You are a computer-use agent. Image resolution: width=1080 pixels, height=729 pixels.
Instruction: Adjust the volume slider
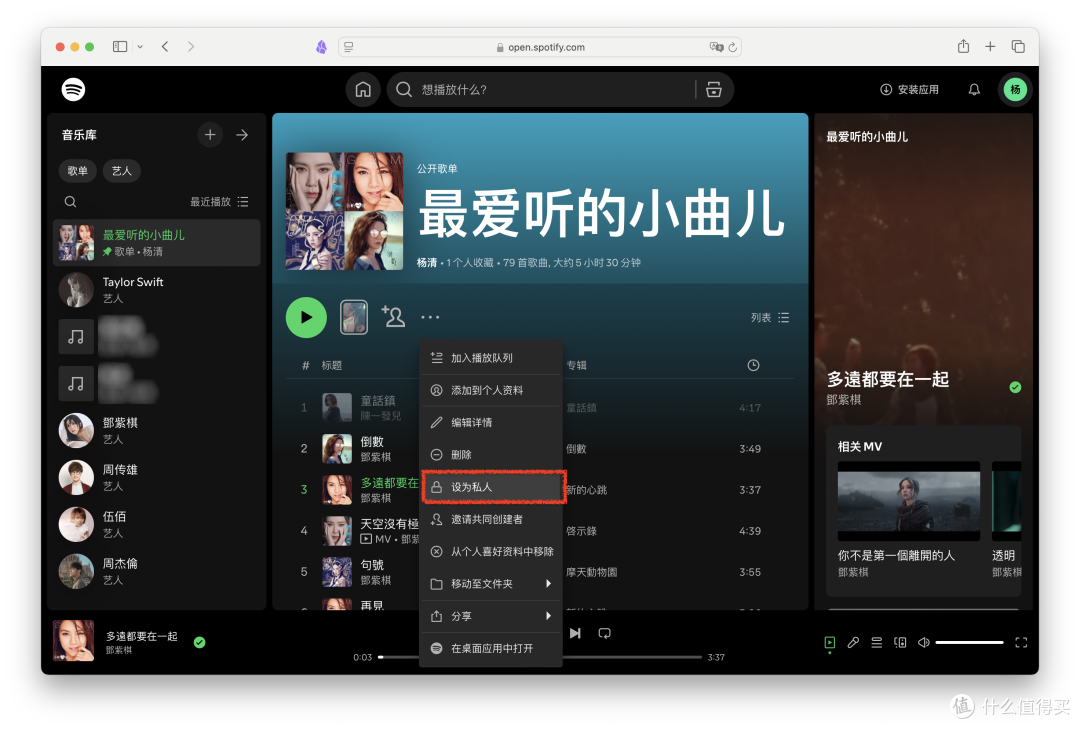969,642
